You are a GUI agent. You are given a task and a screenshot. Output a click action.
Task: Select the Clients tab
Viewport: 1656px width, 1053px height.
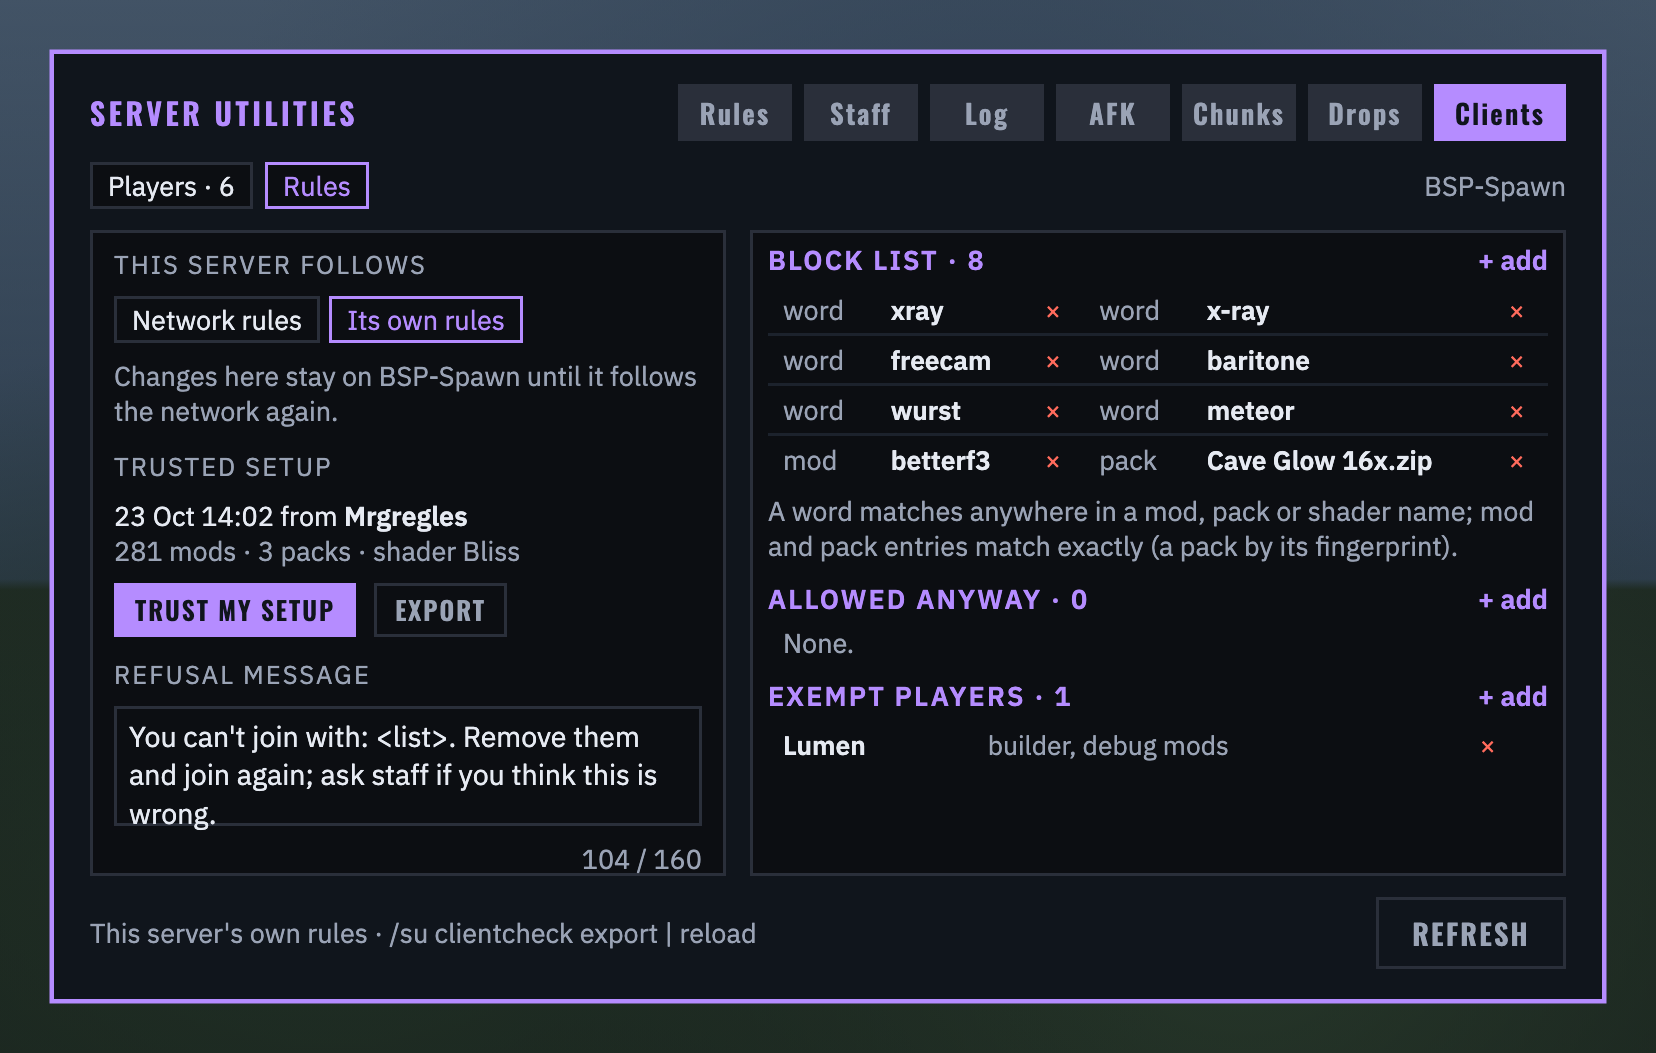(x=1500, y=113)
